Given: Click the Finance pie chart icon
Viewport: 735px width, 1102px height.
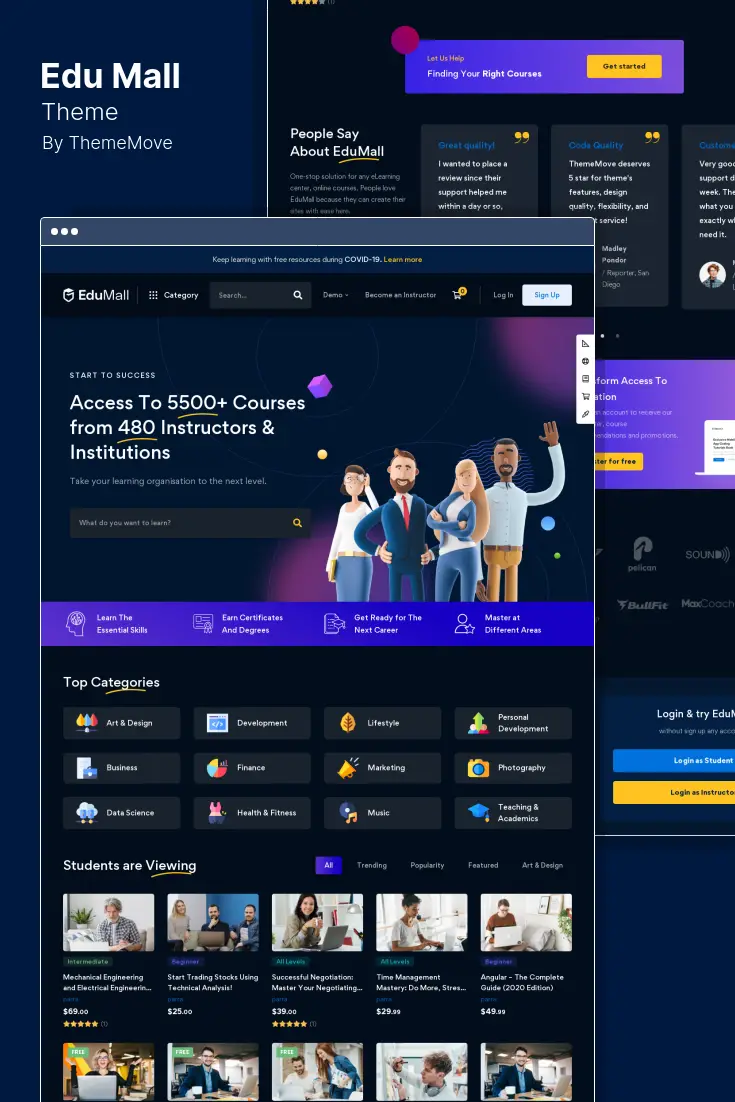Looking at the screenshot, I should click(x=217, y=767).
